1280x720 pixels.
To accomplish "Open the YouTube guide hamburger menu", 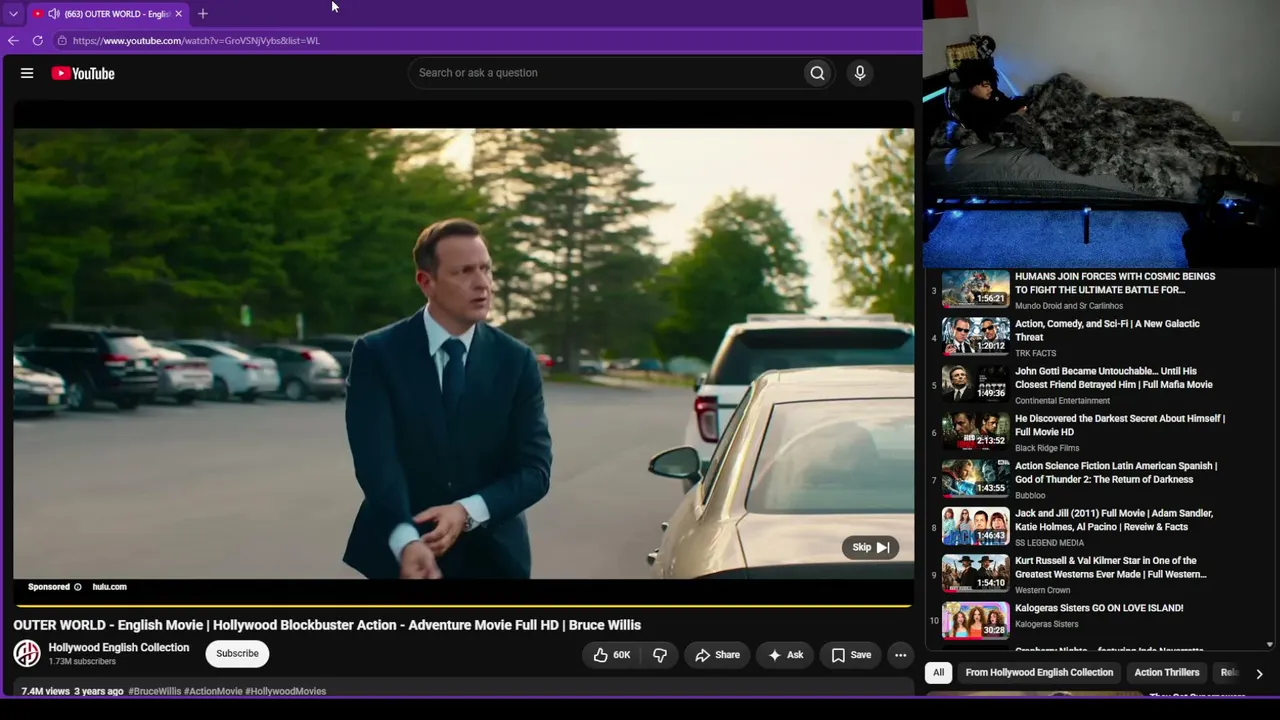I will pyautogui.click(x=27, y=73).
